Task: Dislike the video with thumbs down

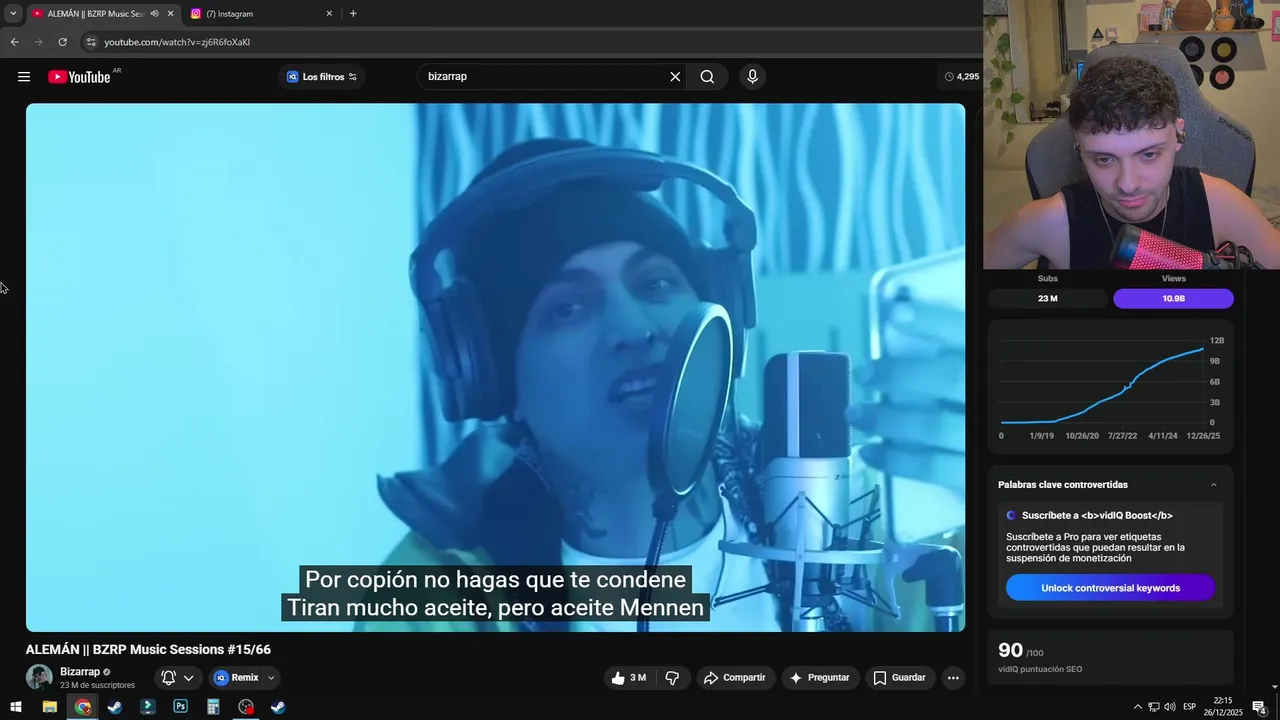Action: click(672, 678)
